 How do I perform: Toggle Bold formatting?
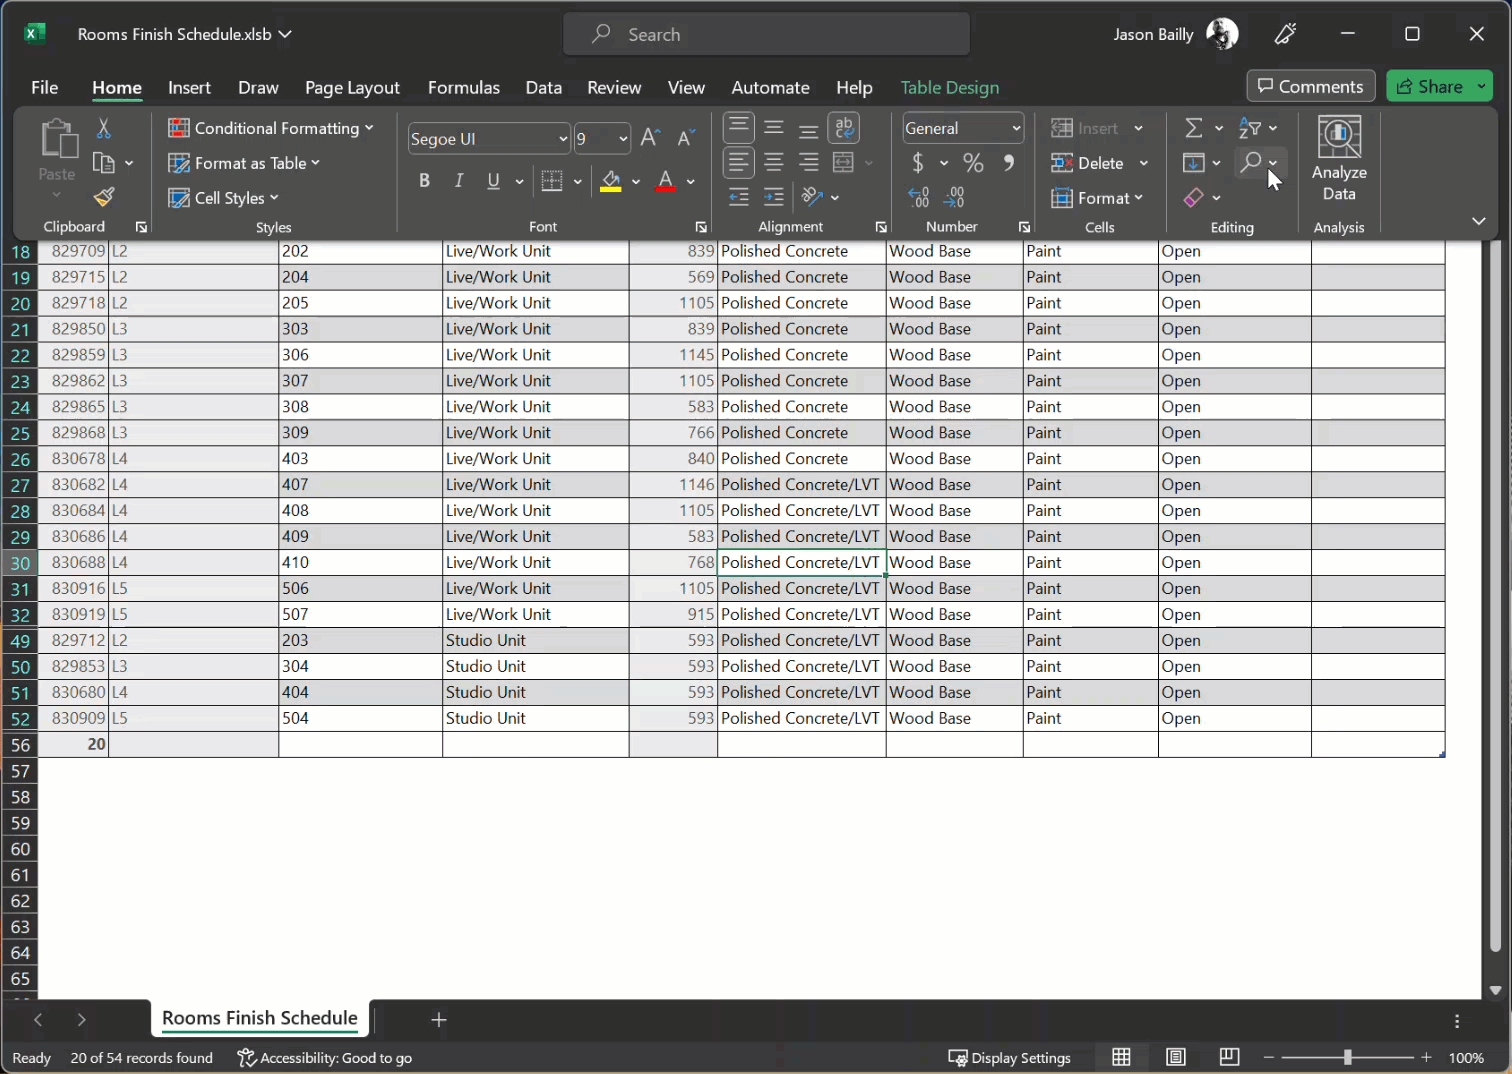click(424, 181)
